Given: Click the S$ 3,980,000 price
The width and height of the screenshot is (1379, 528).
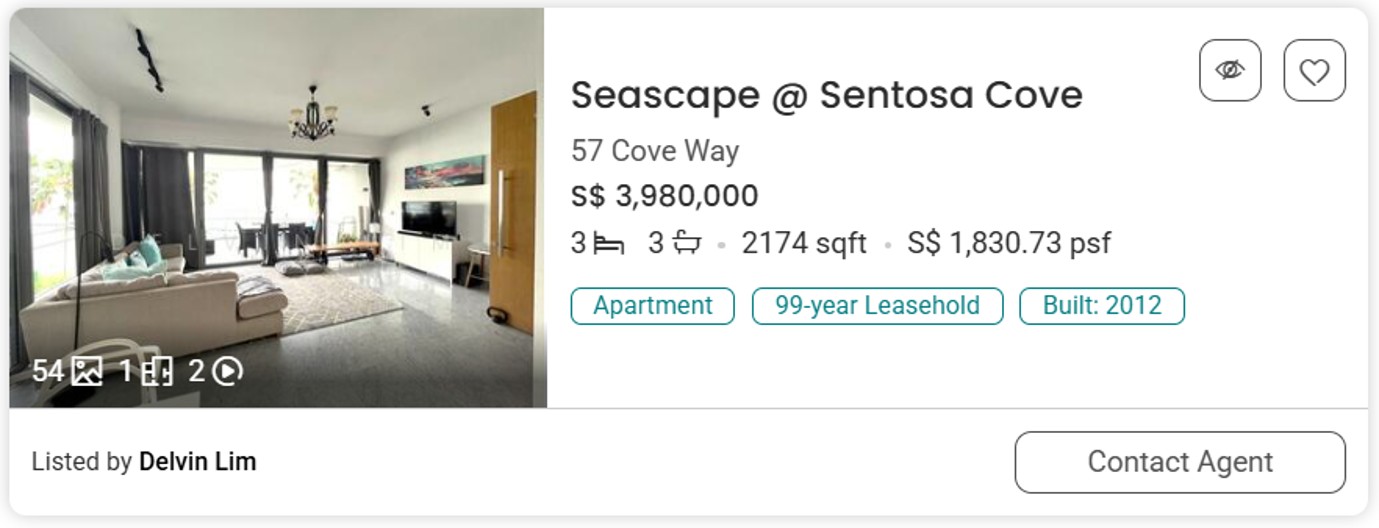Looking at the screenshot, I should pos(664,196).
